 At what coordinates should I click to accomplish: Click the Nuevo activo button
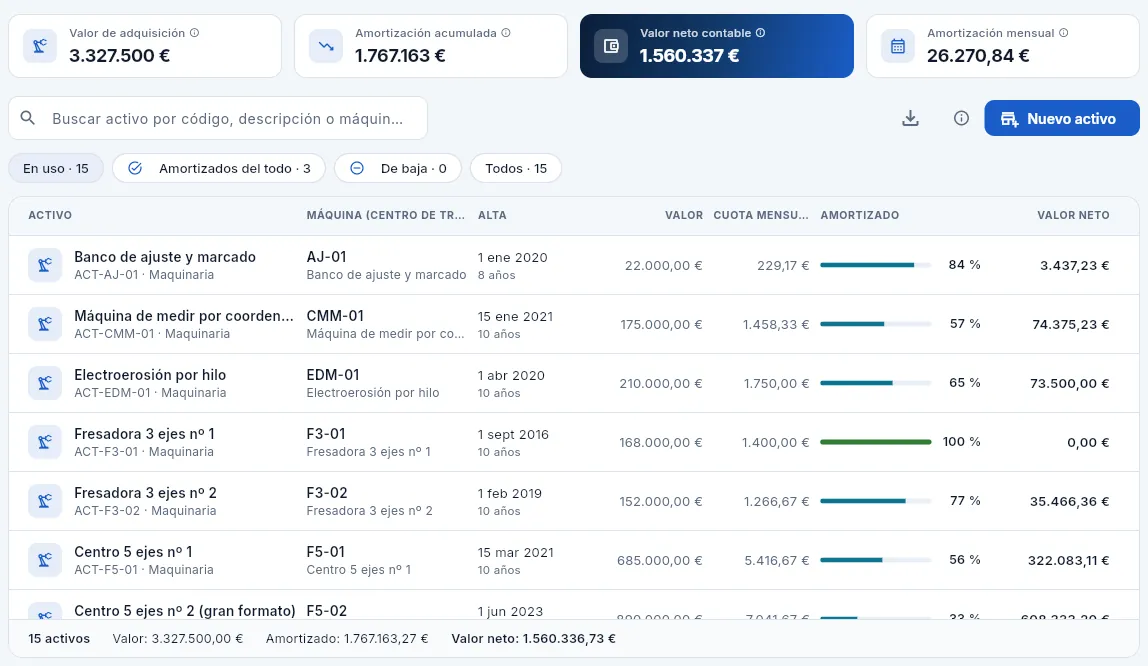[x=1062, y=119]
